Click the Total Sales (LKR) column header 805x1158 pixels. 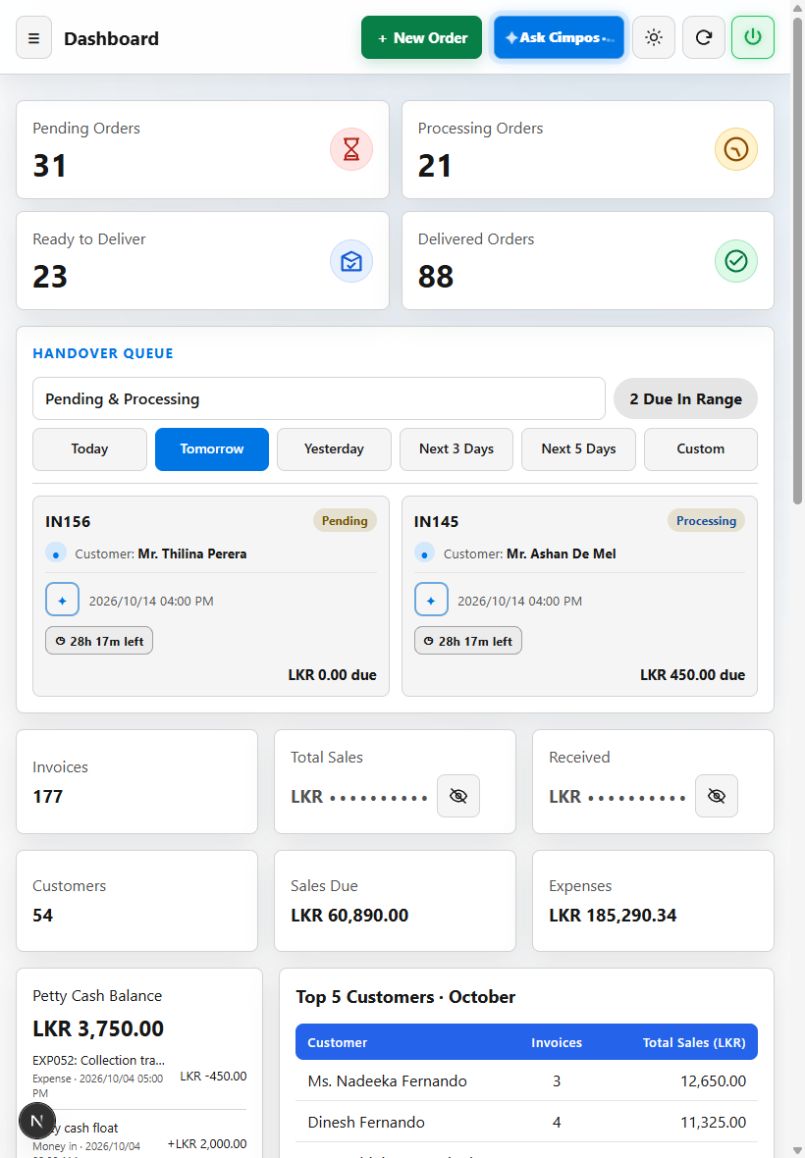(x=694, y=1043)
